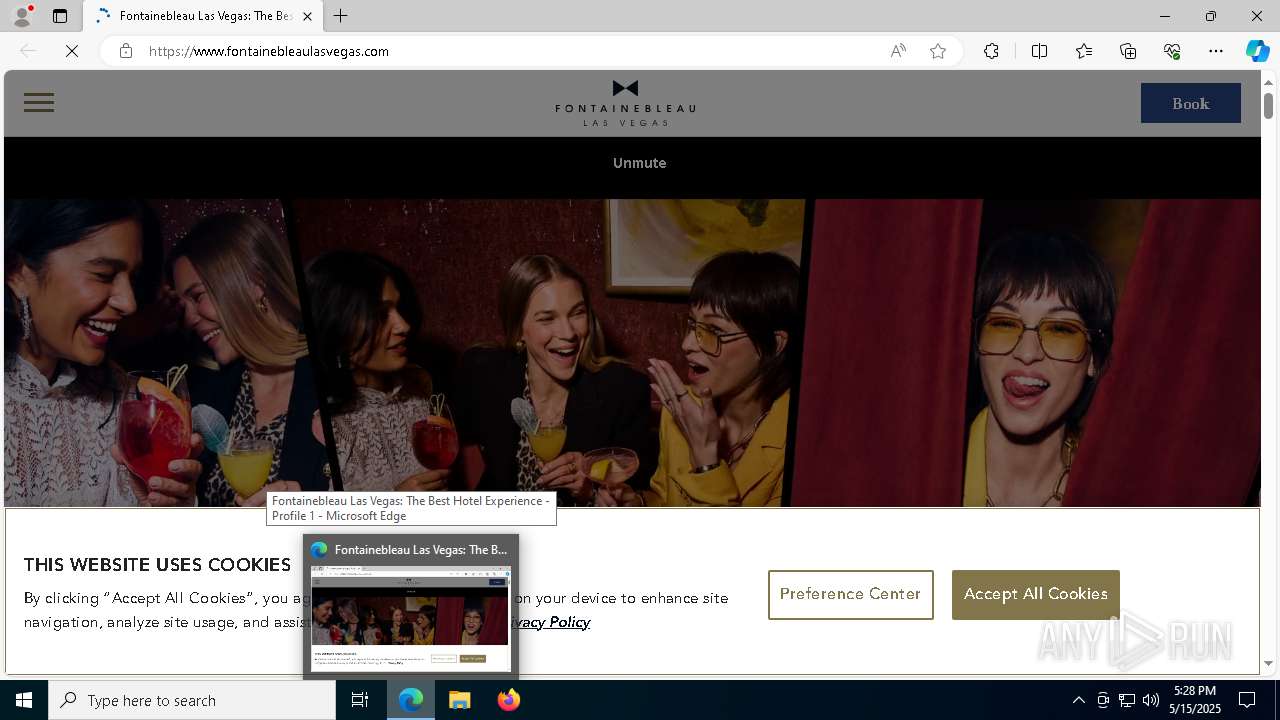Launch Firefox from the taskbar
The image size is (1280, 720).
click(x=509, y=700)
